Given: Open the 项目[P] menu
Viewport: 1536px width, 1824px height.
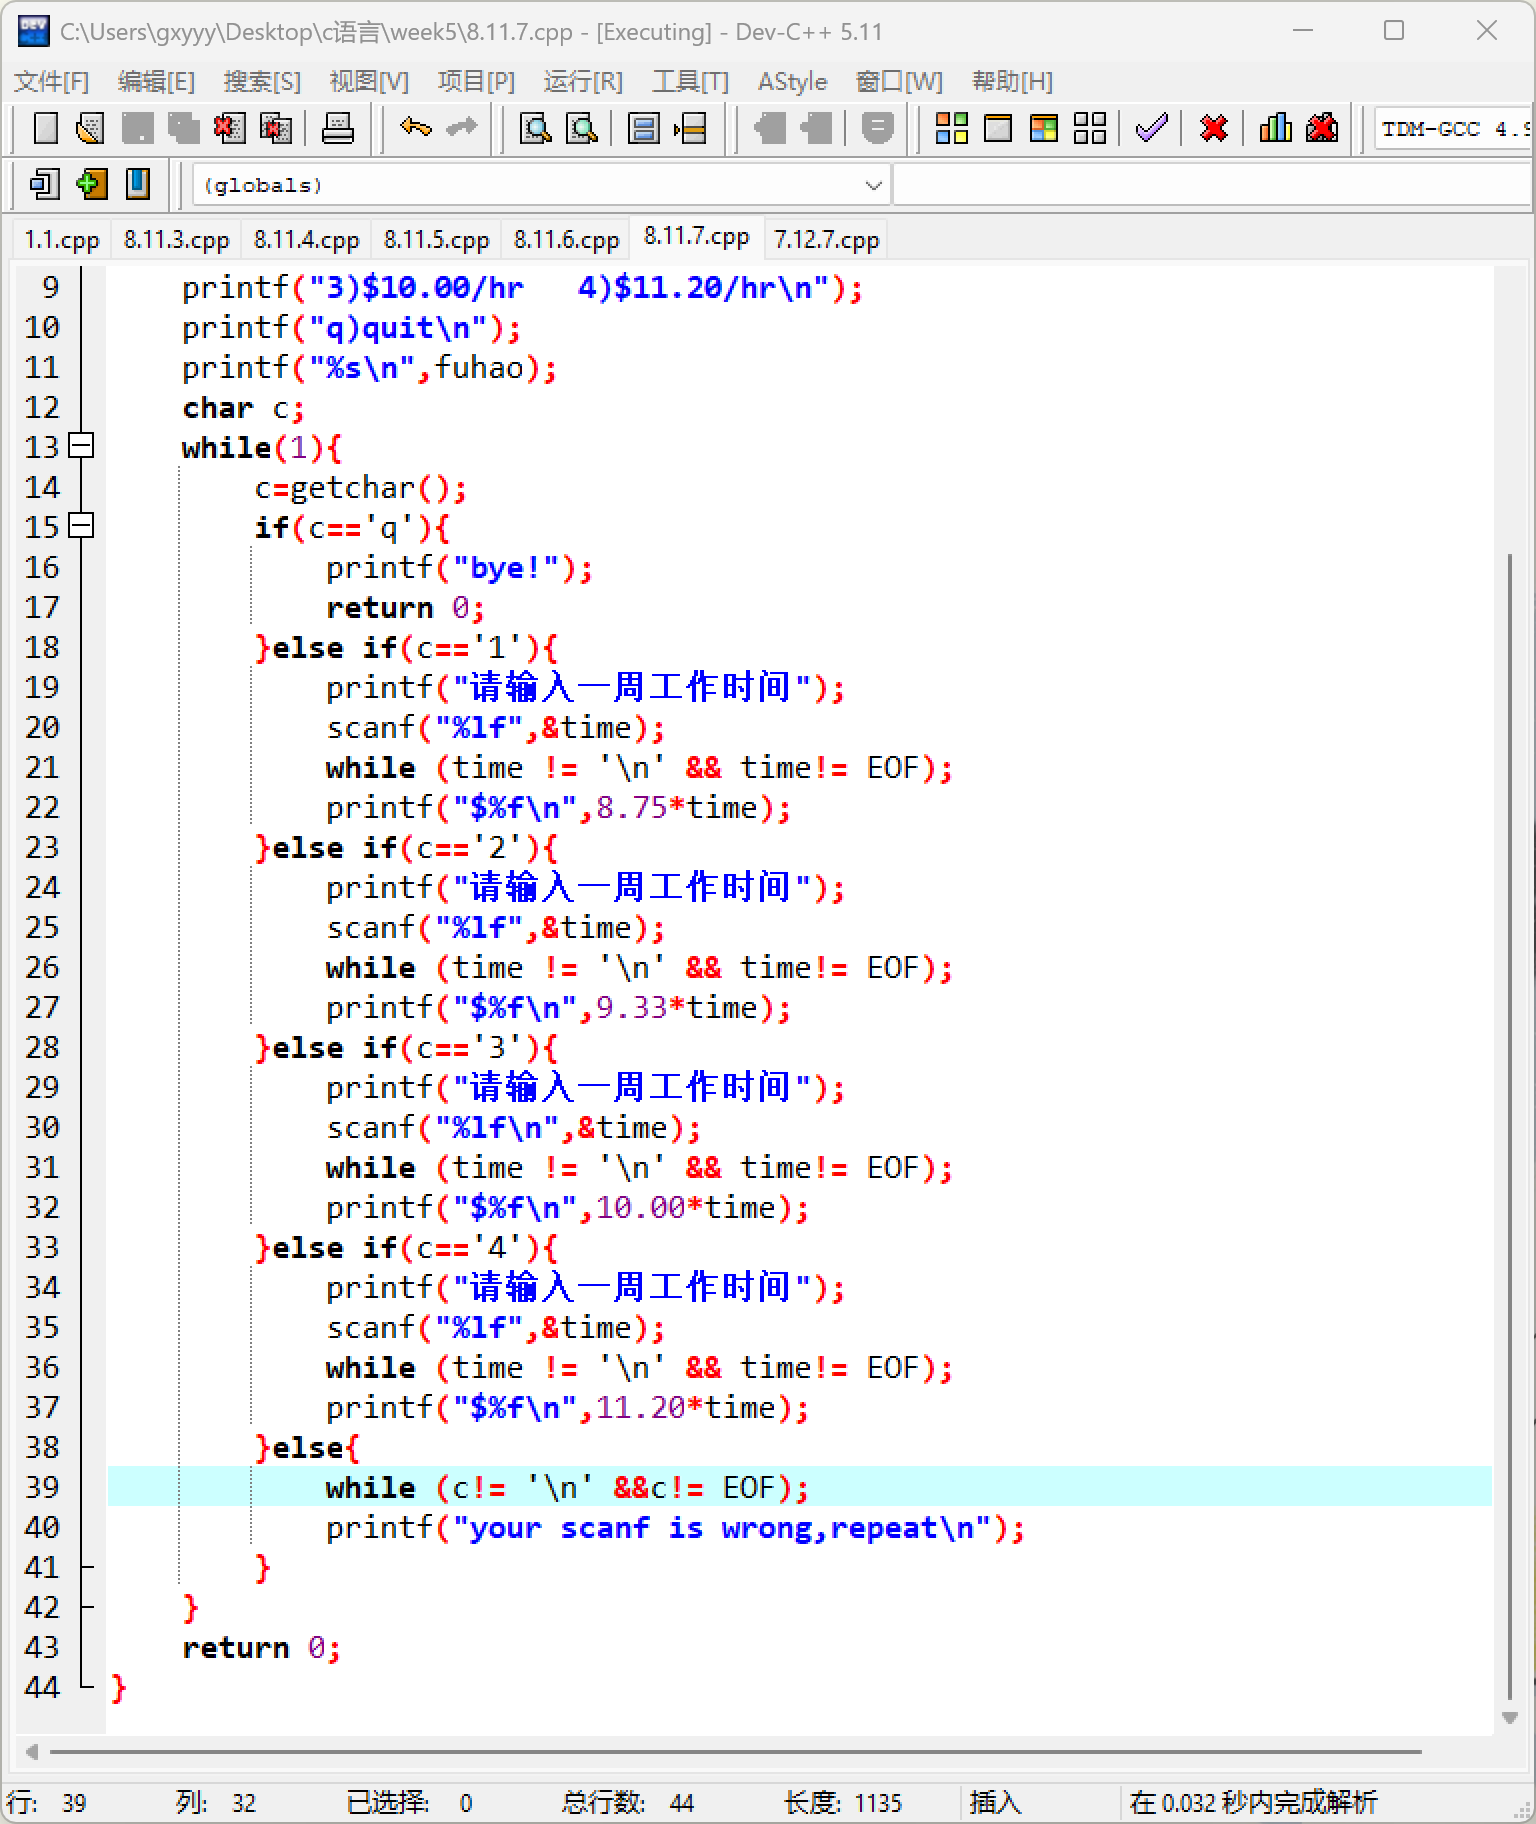Looking at the screenshot, I should pyautogui.click(x=476, y=81).
